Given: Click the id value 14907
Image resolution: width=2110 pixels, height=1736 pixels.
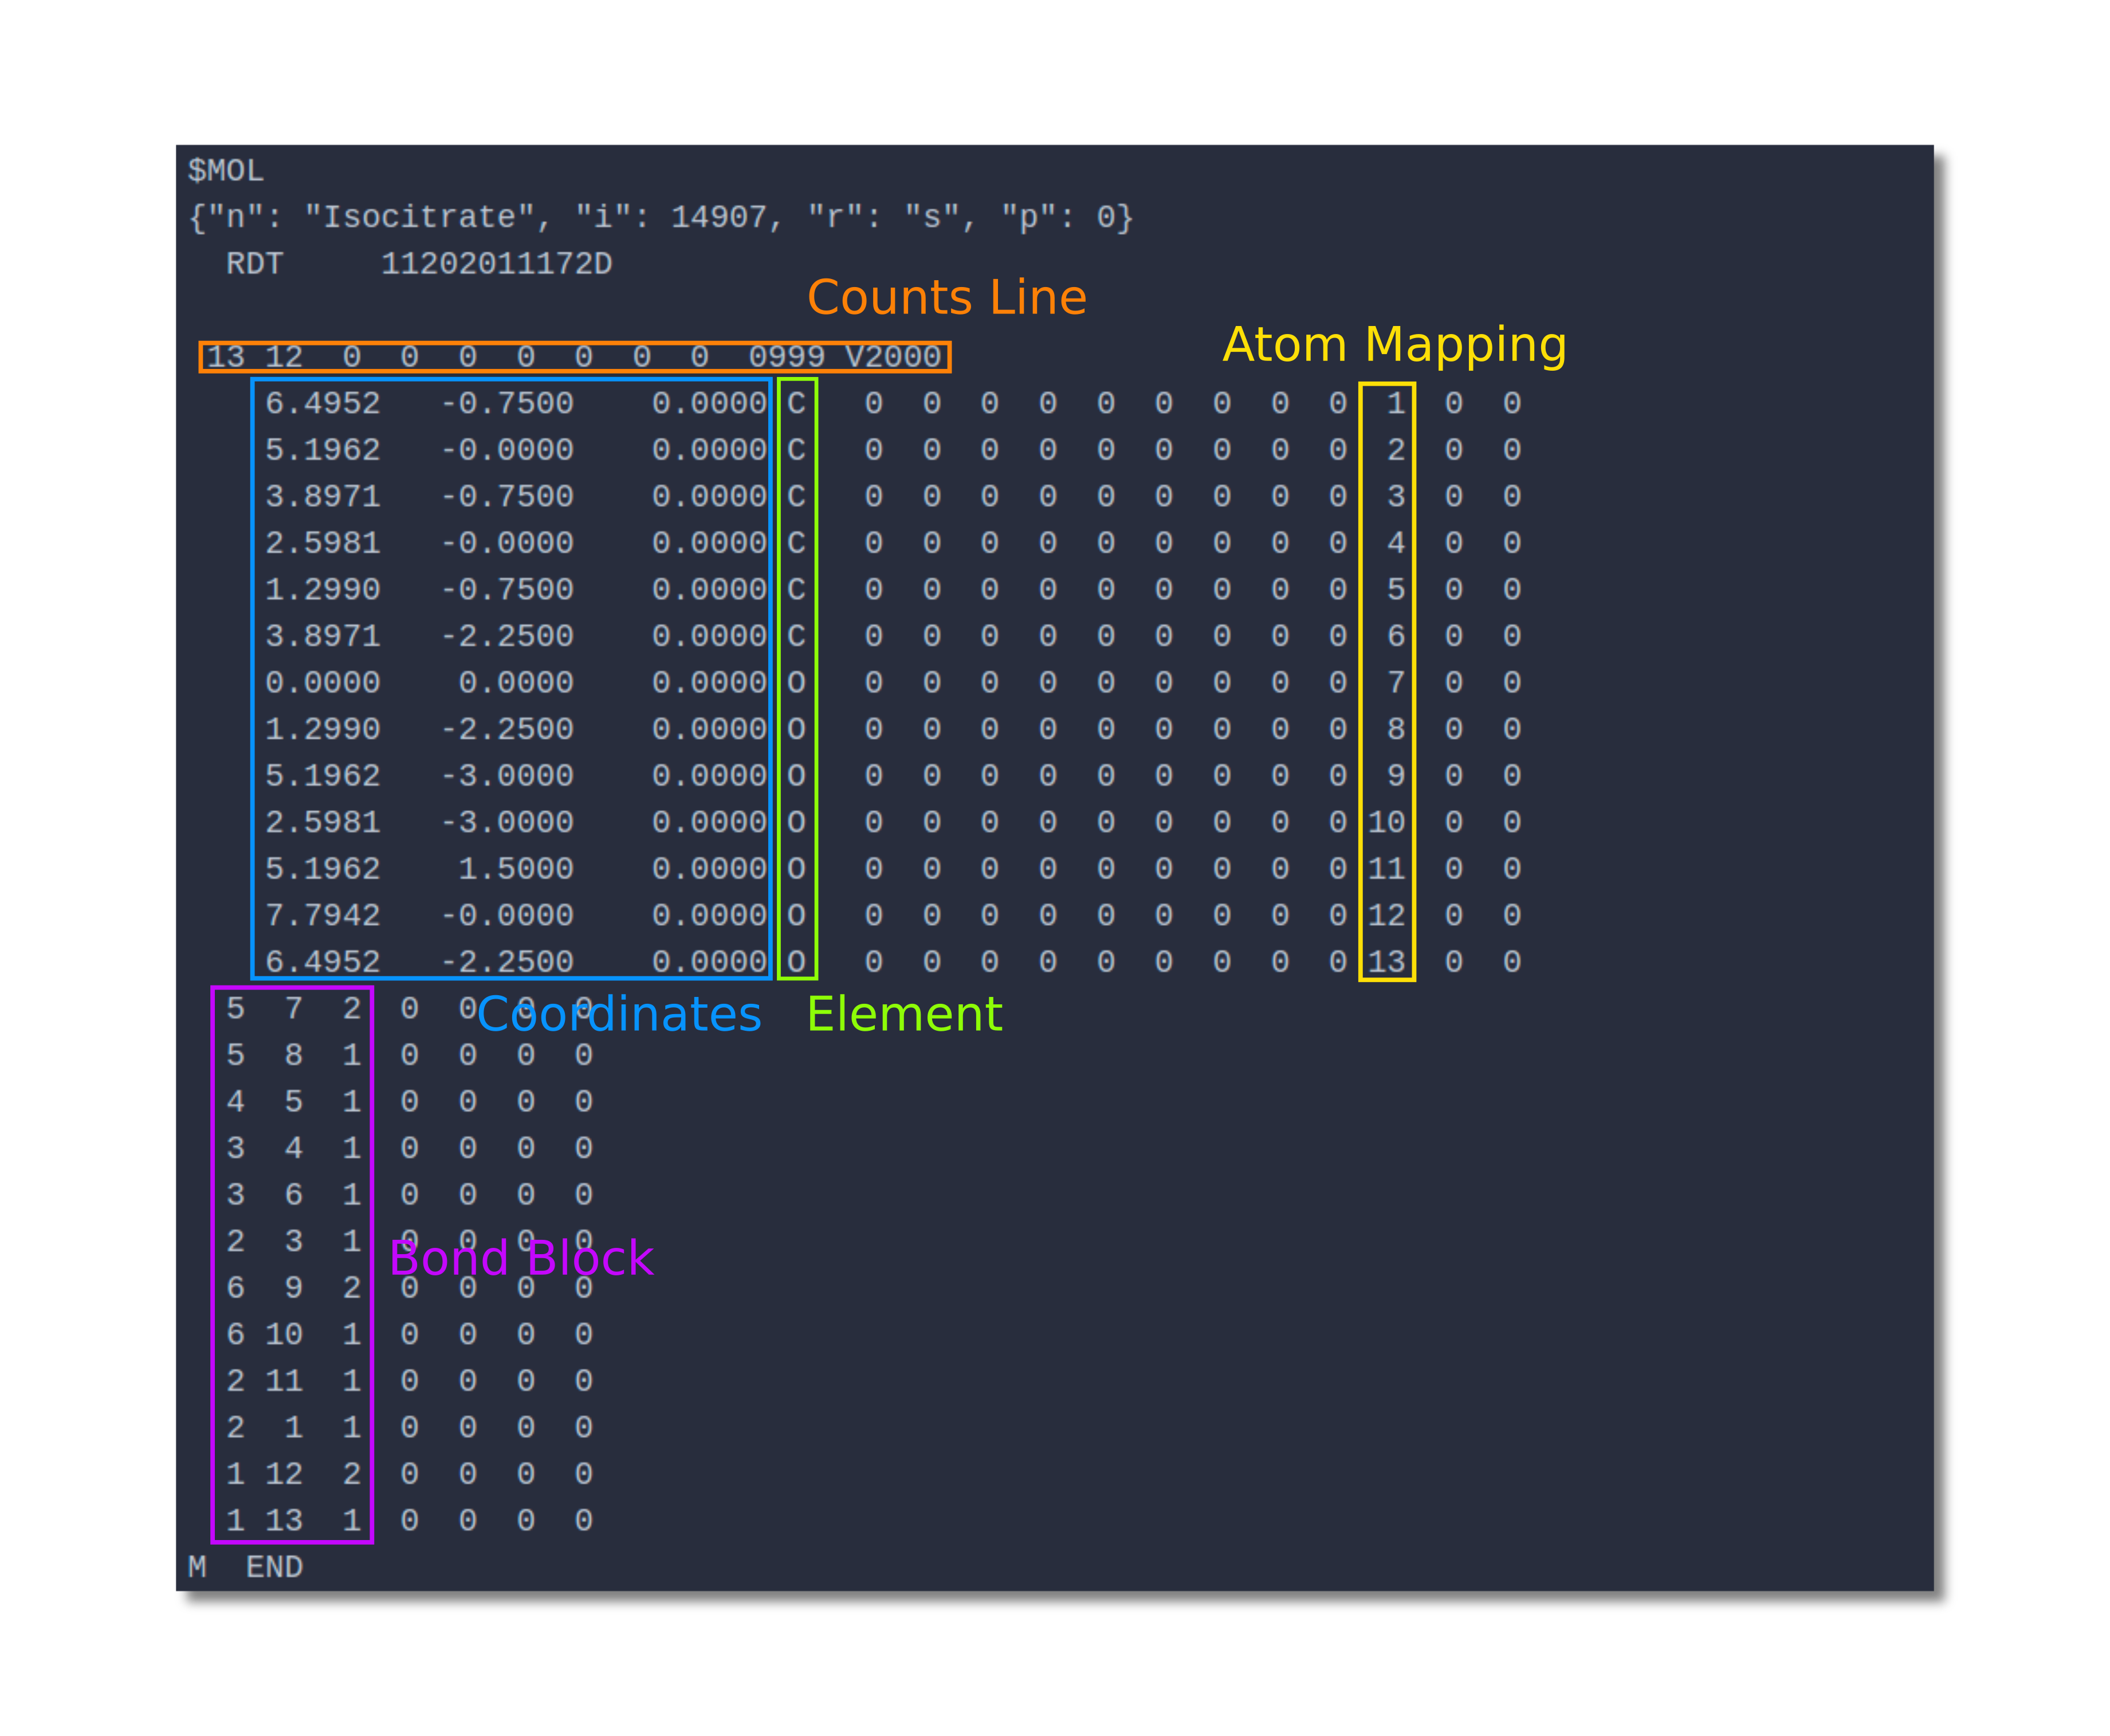Looking at the screenshot, I should pyautogui.click(x=718, y=217).
